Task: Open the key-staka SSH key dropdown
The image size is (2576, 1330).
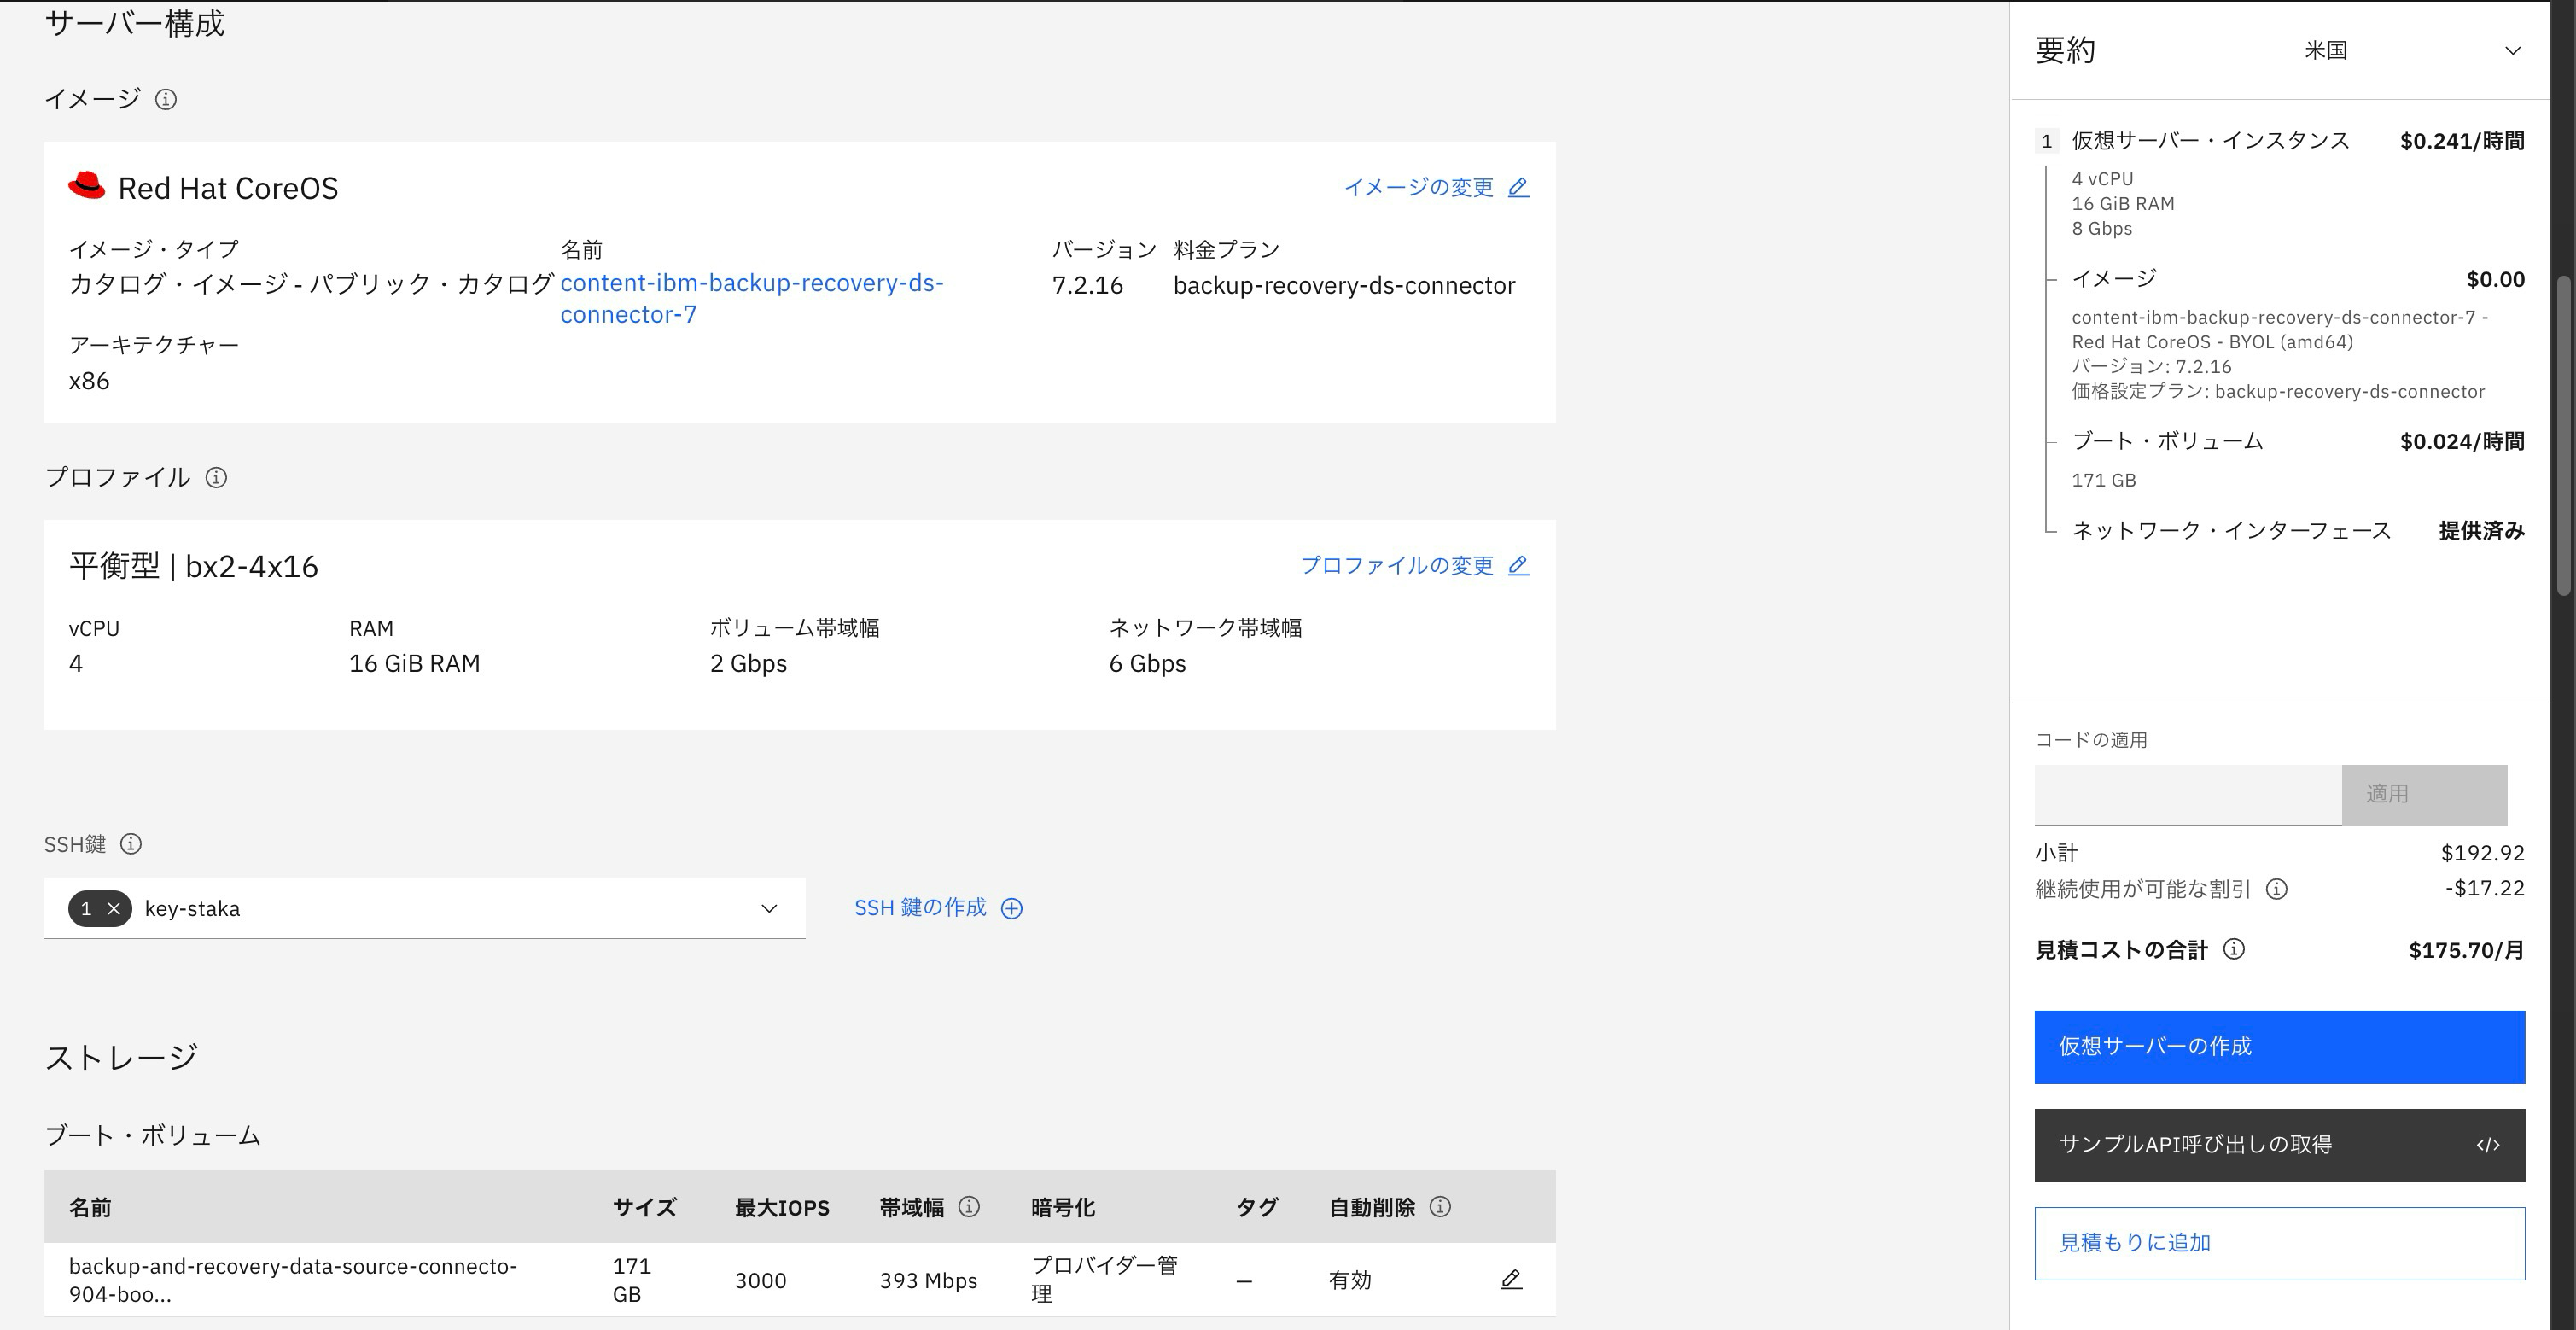Action: 768,909
